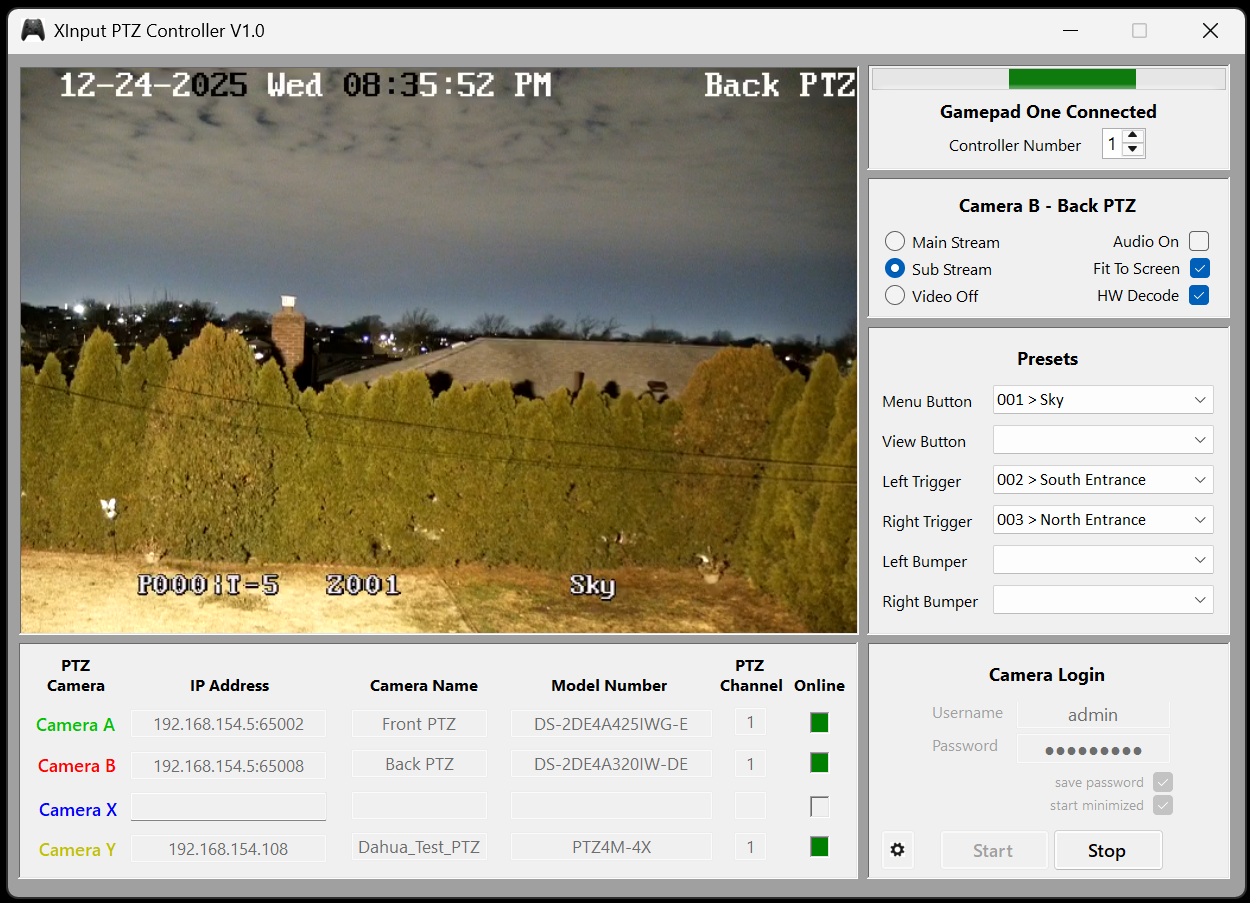
Task: Uncheck the HW Decode option
Action: [x=1199, y=295]
